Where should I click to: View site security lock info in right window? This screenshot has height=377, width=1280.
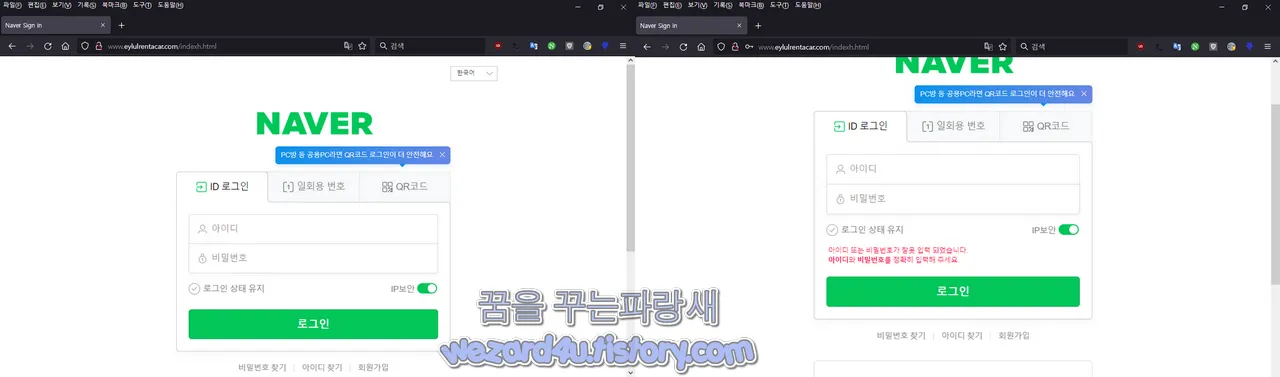pos(735,46)
